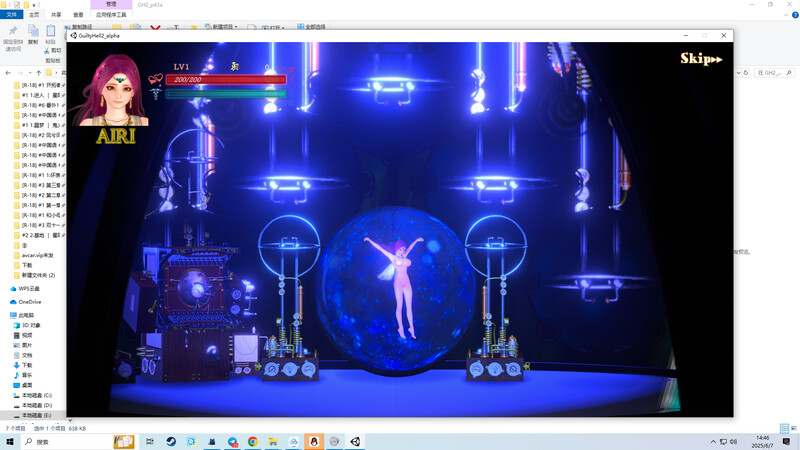Viewport: 800px width, 450px height.
Task: Skip the cutscene with the Skip button
Action: [701, 59]
